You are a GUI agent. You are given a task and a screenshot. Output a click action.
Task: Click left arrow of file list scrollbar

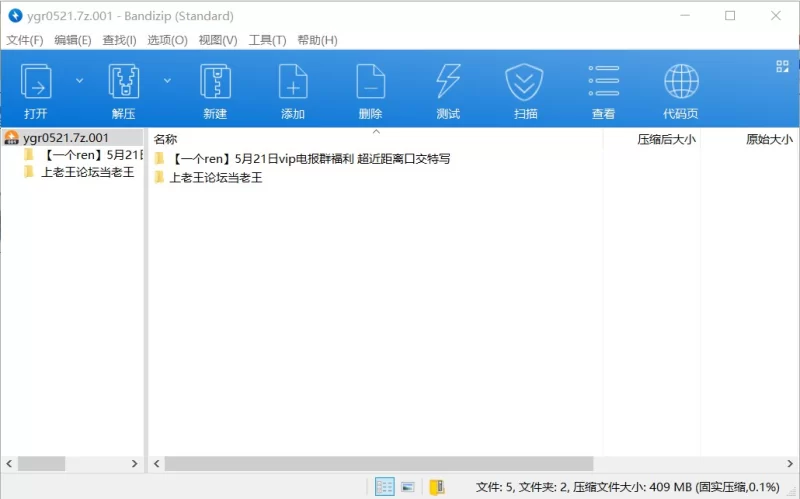click(x=157, y=464)
